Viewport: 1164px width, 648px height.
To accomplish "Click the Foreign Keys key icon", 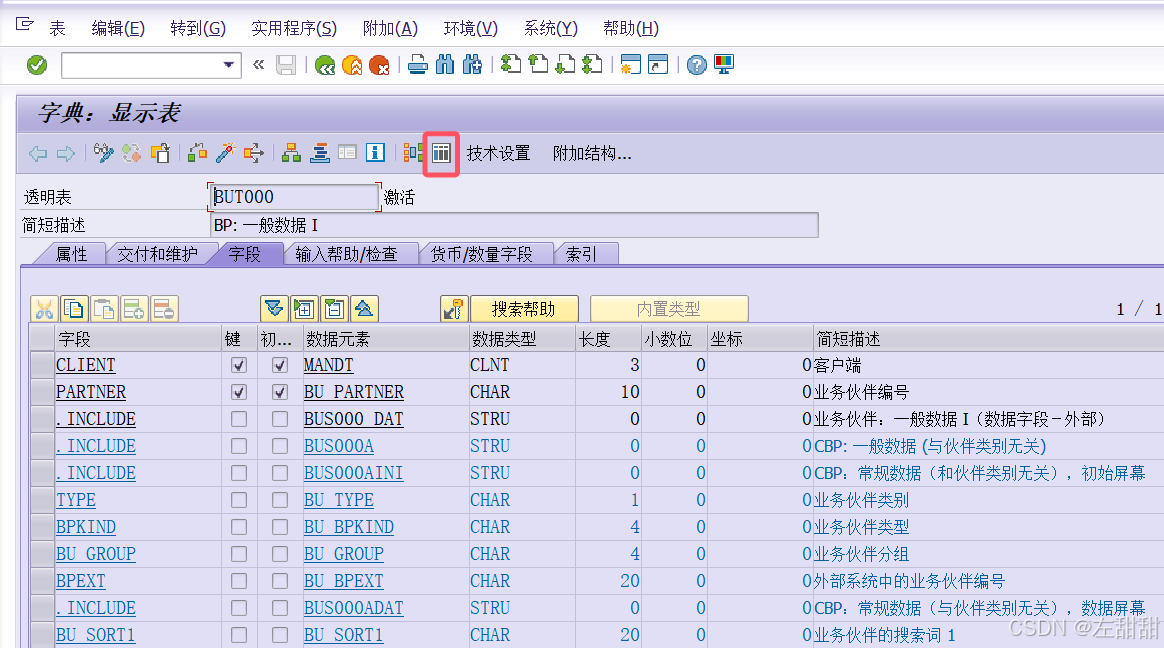I will click(x=454, y=309).
